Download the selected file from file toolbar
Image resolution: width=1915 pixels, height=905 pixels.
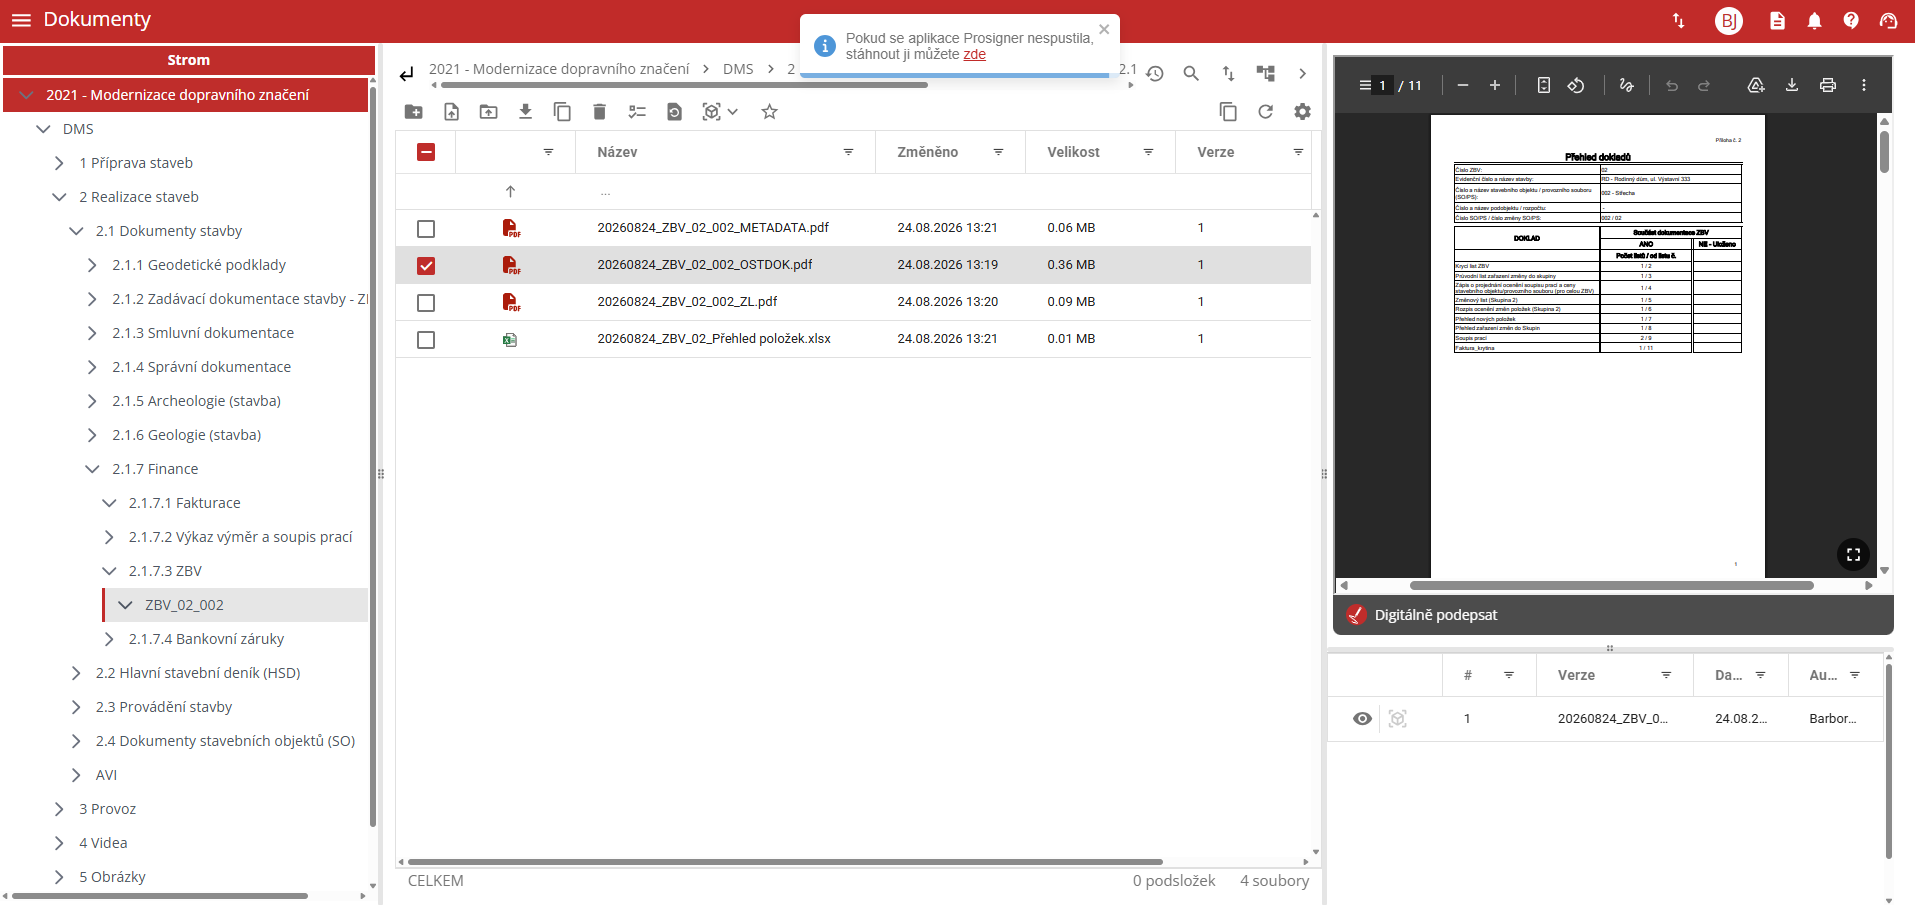tap(525, 112)
